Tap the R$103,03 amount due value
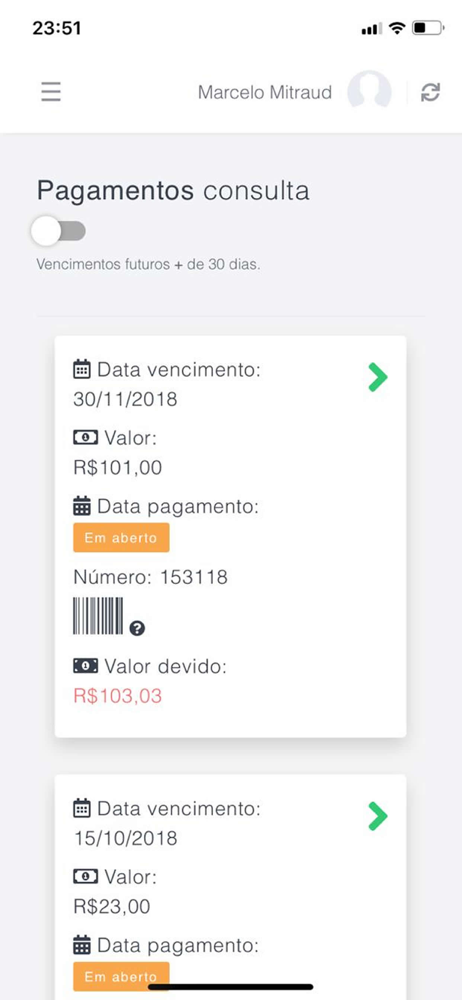The image size is (462, 1000). pyautogui.click(x=118, y=695)
